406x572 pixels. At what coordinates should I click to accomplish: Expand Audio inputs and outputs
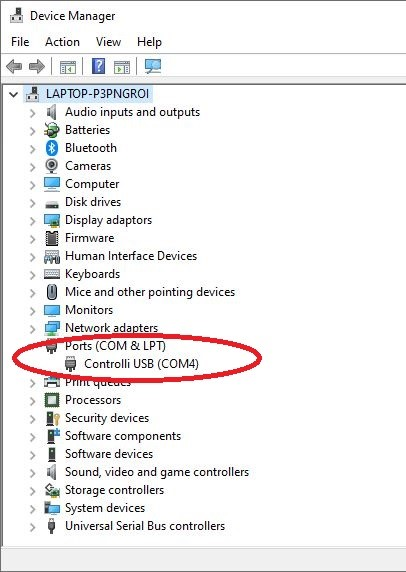tap(32, 113)
